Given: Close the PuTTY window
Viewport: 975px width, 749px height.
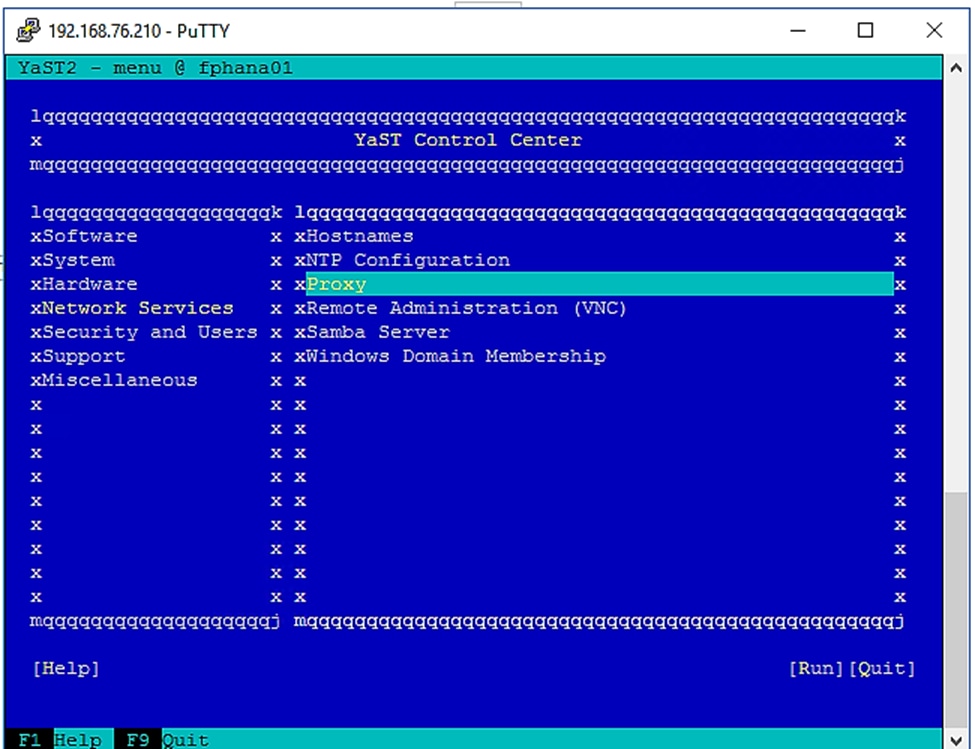Looking at the screenshot, I should (x=934, y=30).
